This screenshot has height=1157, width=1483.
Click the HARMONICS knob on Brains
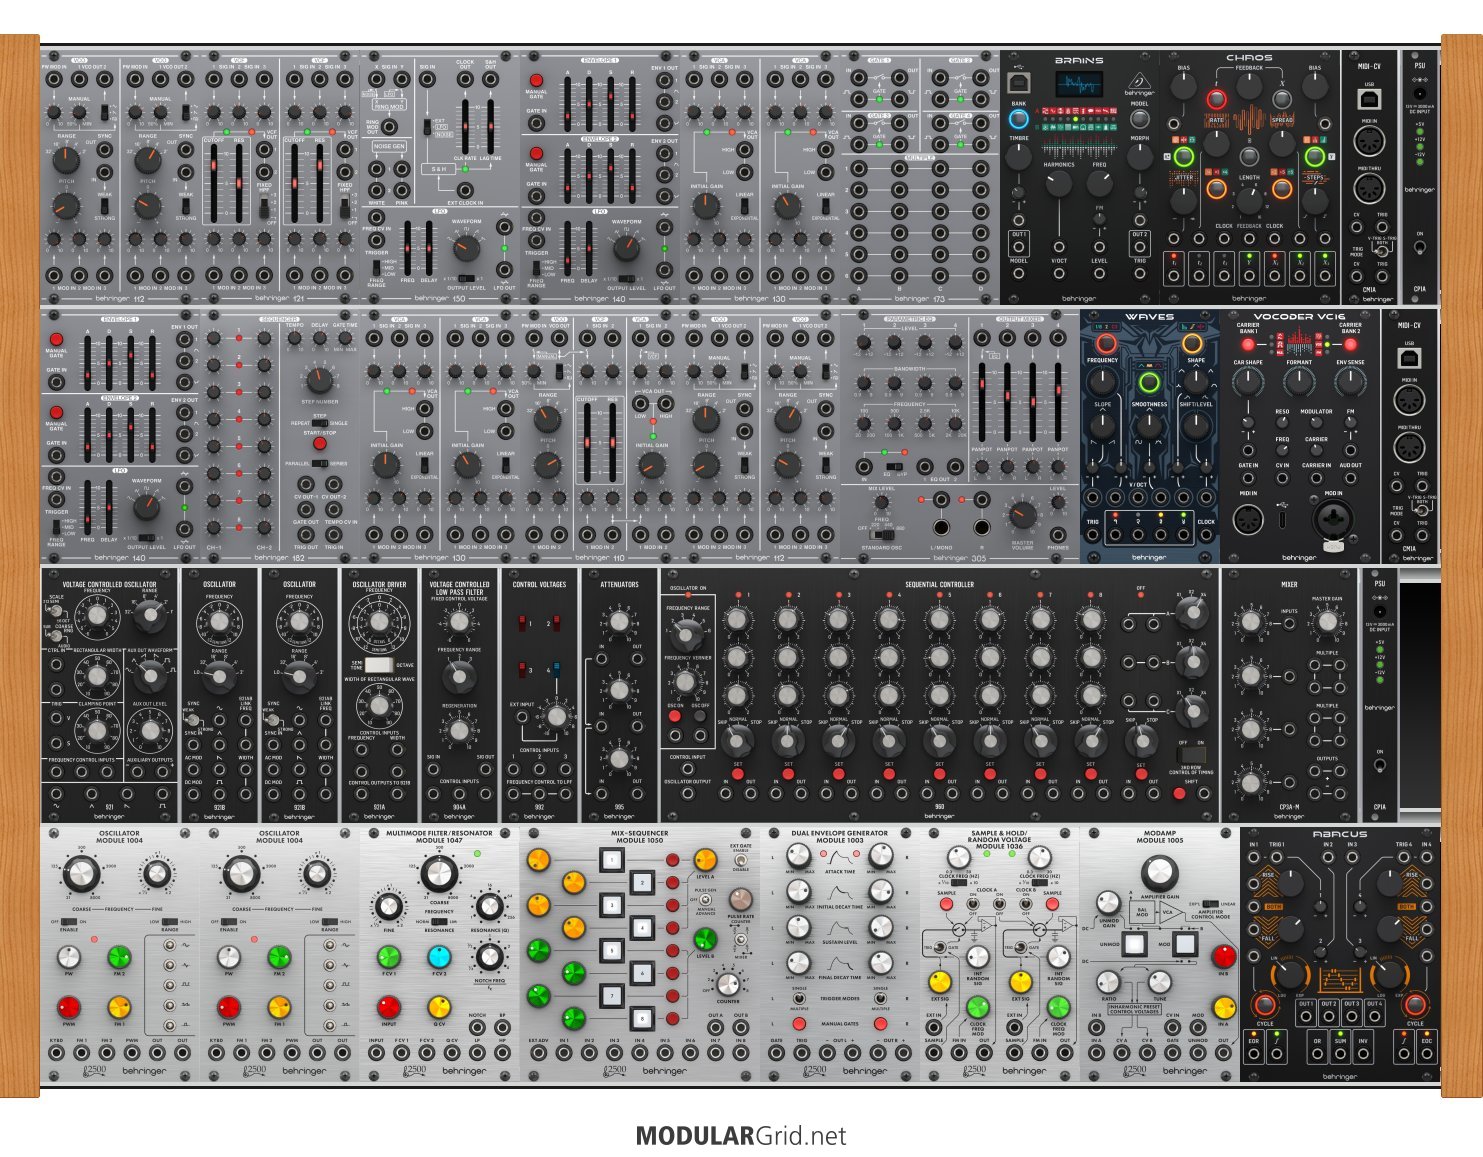pyautogui.click(x=1059, y=184)
